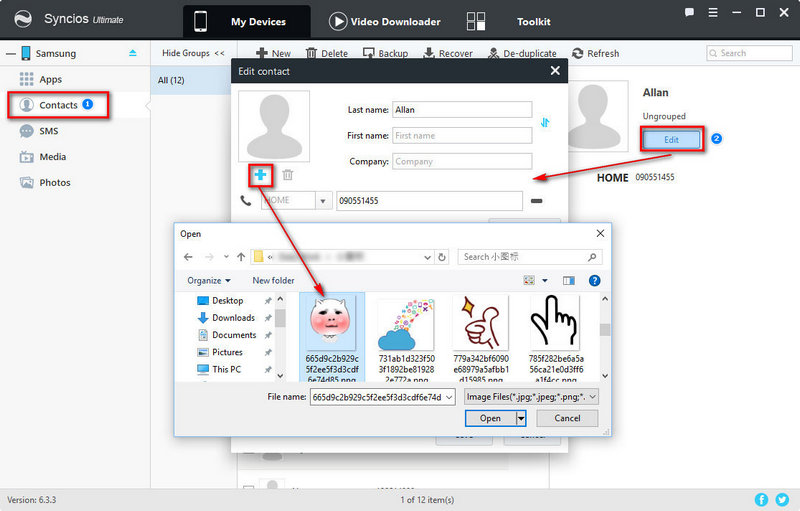Click the contact avatar placeholder in dialog
Viewport: 800px width, 511px height.
coord(274,126)
